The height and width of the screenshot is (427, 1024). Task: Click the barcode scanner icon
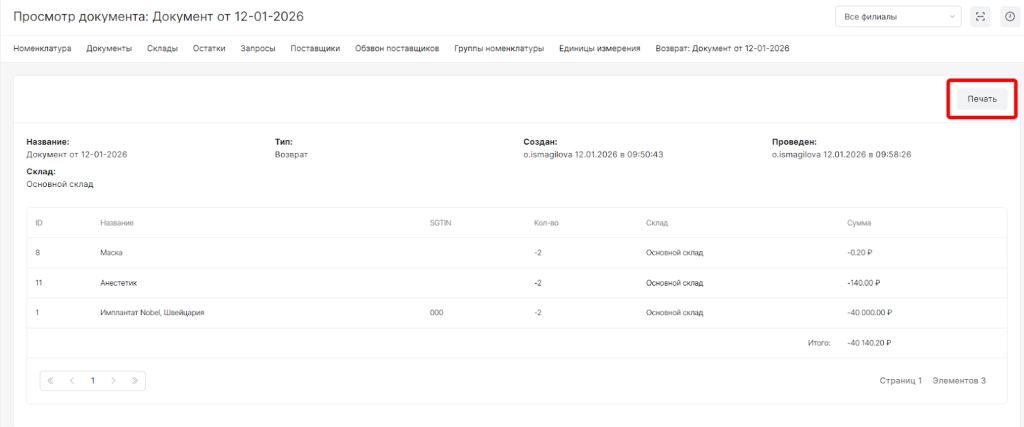click(x=980, y=17)
